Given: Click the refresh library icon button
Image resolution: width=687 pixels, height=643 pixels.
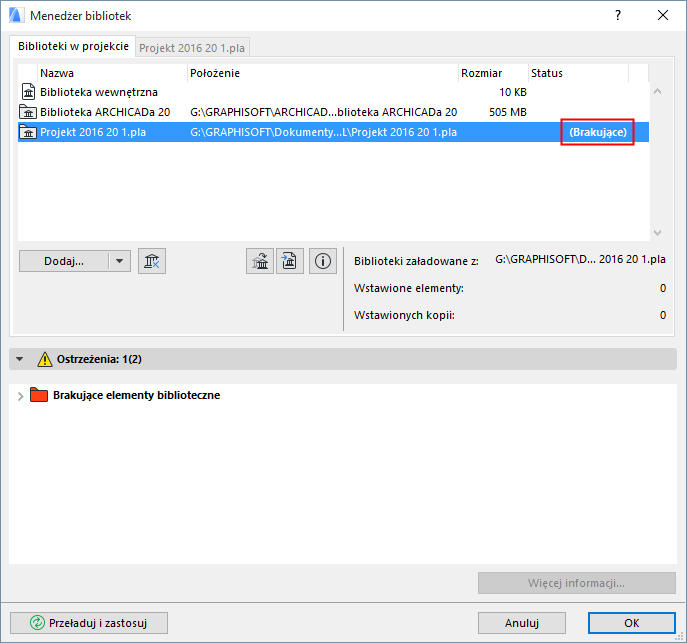Looking at the screenshot, I should point(260,261).
